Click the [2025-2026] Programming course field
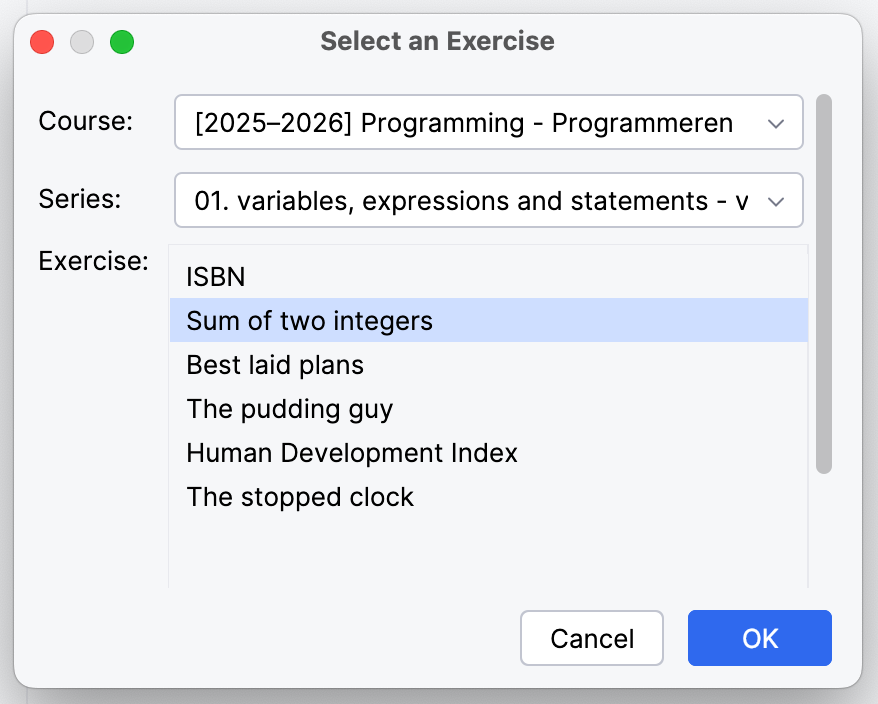The width and height of the screenshot is (878, 704). tap(450, 122)
